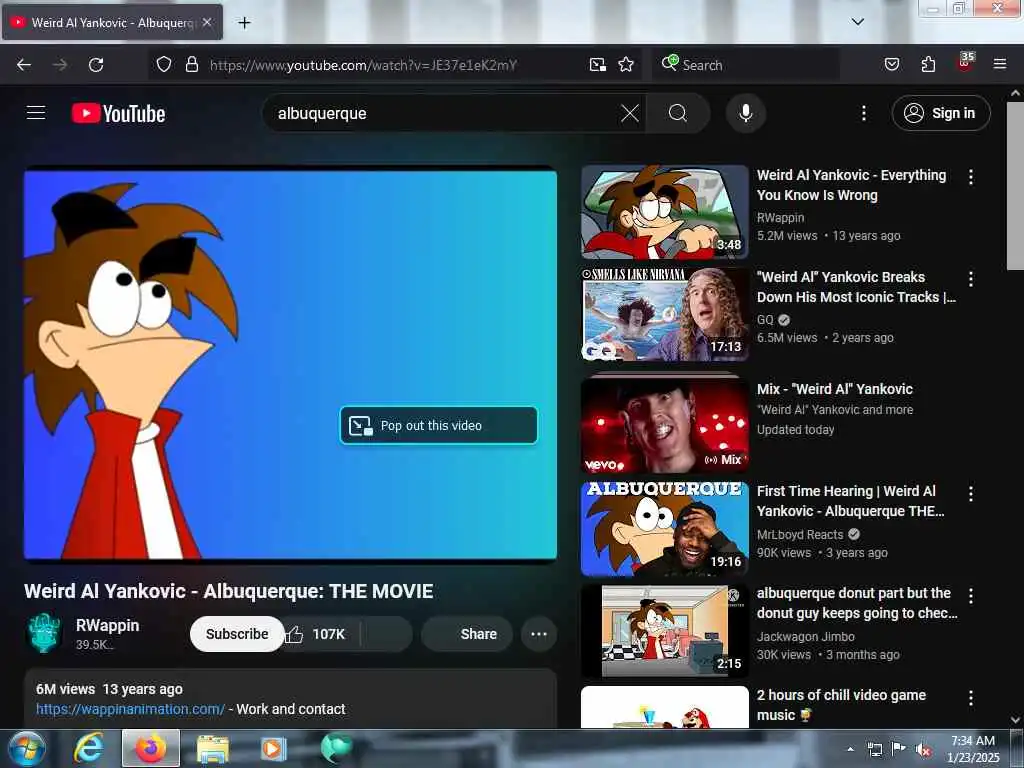Open the RWappin channel avatar

pyautogui.click(x=44, y=633)
